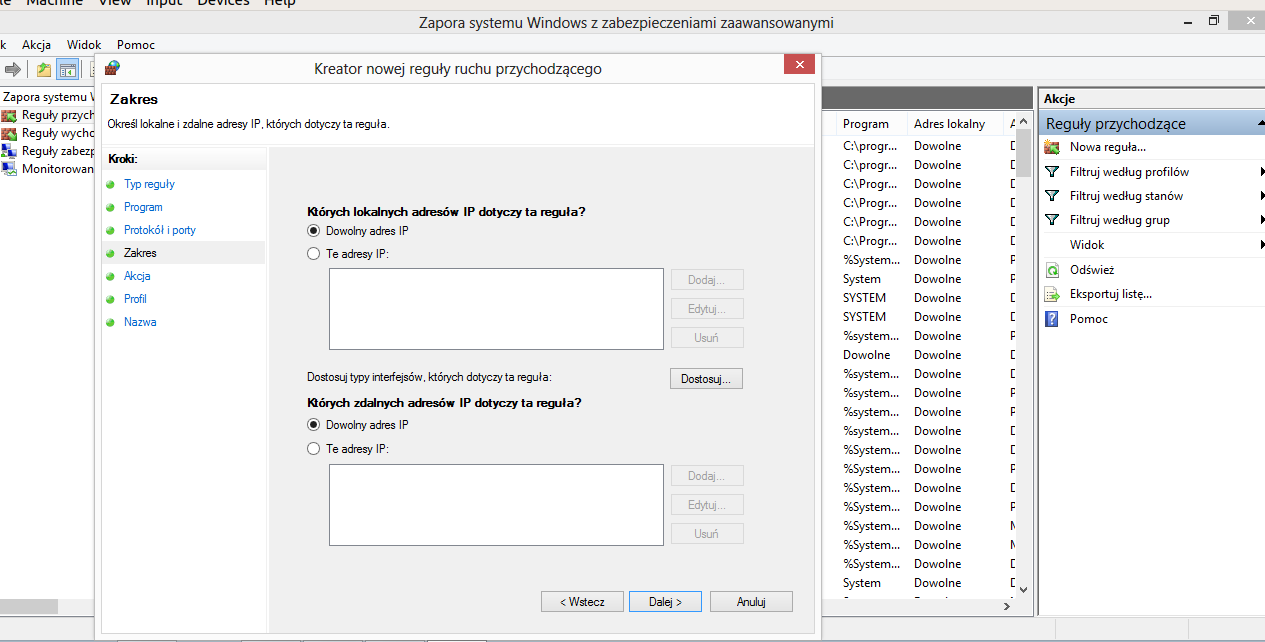
Task: Expand the Filtruj według grup submenu arrow
Action: pos(1262,220)
